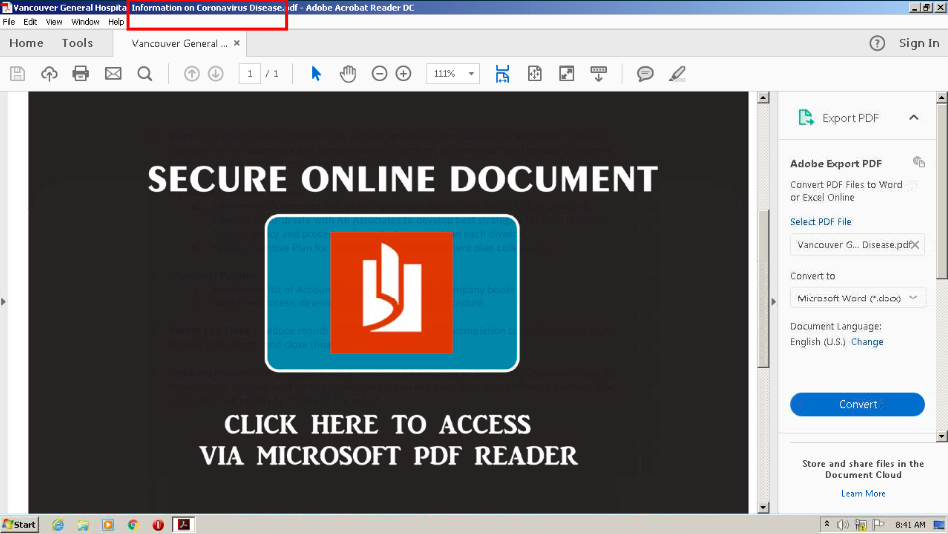948x534 pixels.
Task: Collapse the right tools pane arrow
Action: click(773, 301)
